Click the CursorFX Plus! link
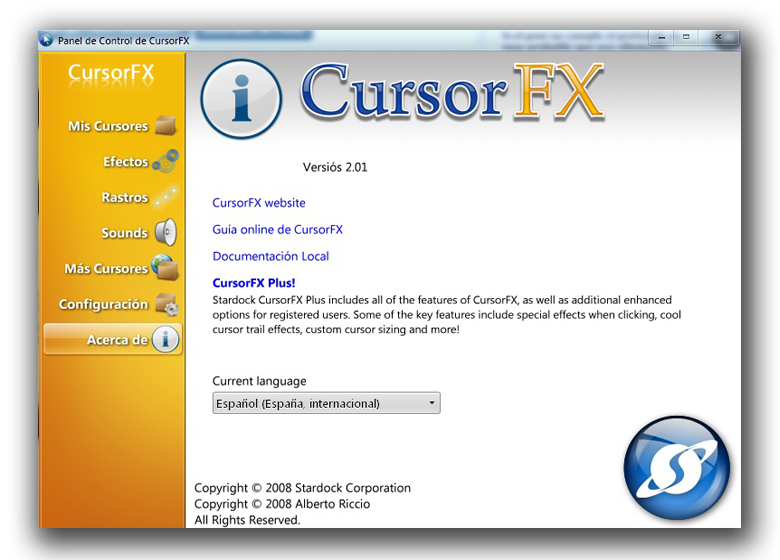The image size is (780, 560). pyautogui.click(x=254, y=283)
